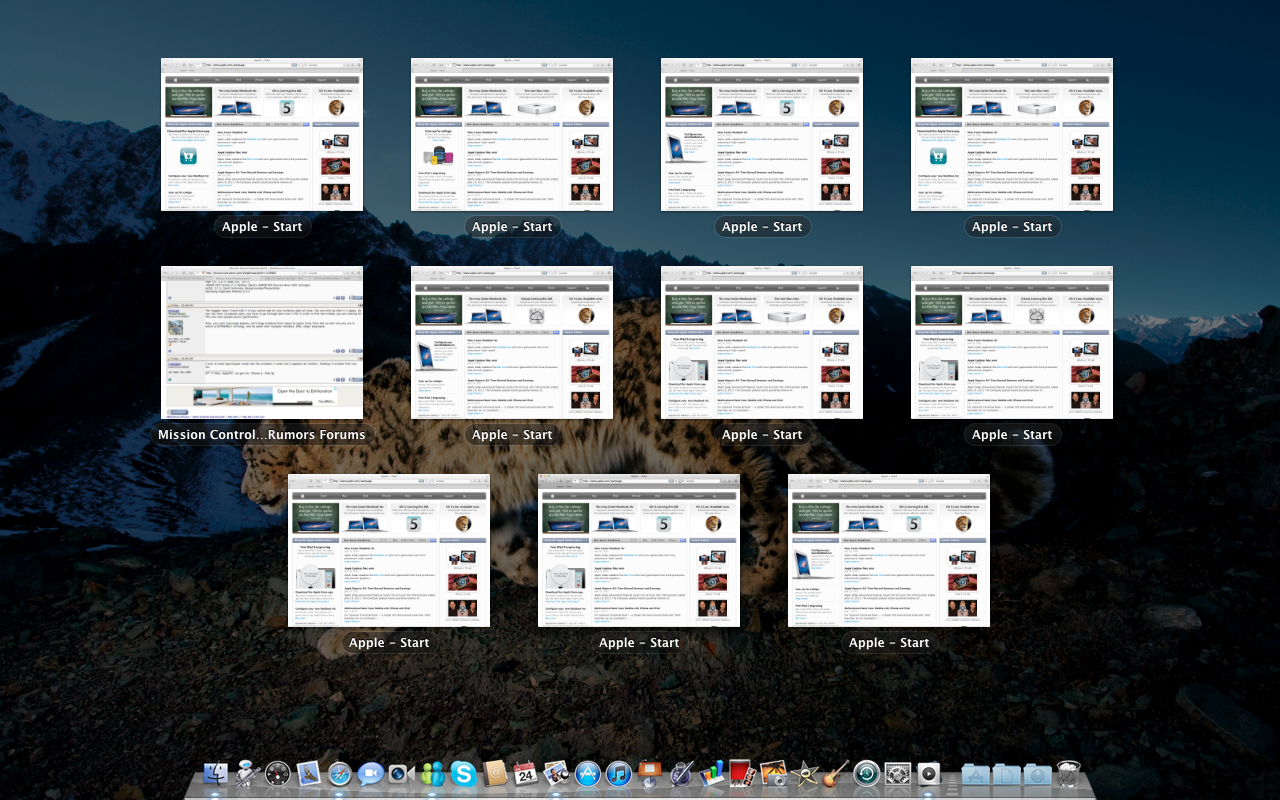The width and height of the screenshot is (1280, 800).
Task: Launch Automator robot icon in Dock
Action: tap(247, 774)
